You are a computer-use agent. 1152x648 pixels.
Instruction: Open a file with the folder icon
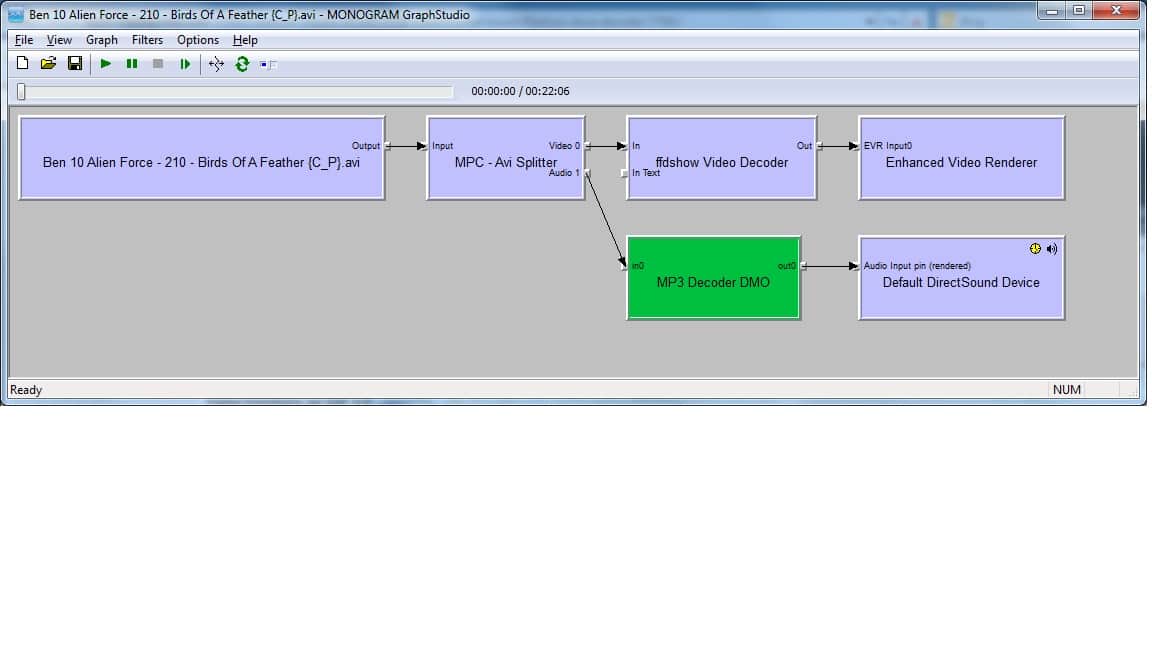tap(48, 64)
